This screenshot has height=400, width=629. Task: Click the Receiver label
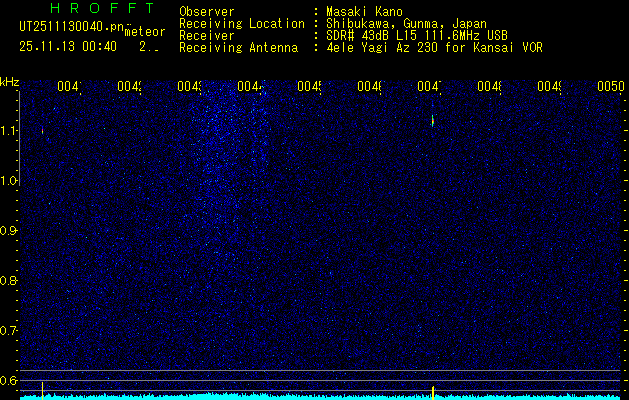[x=207, y=36]
